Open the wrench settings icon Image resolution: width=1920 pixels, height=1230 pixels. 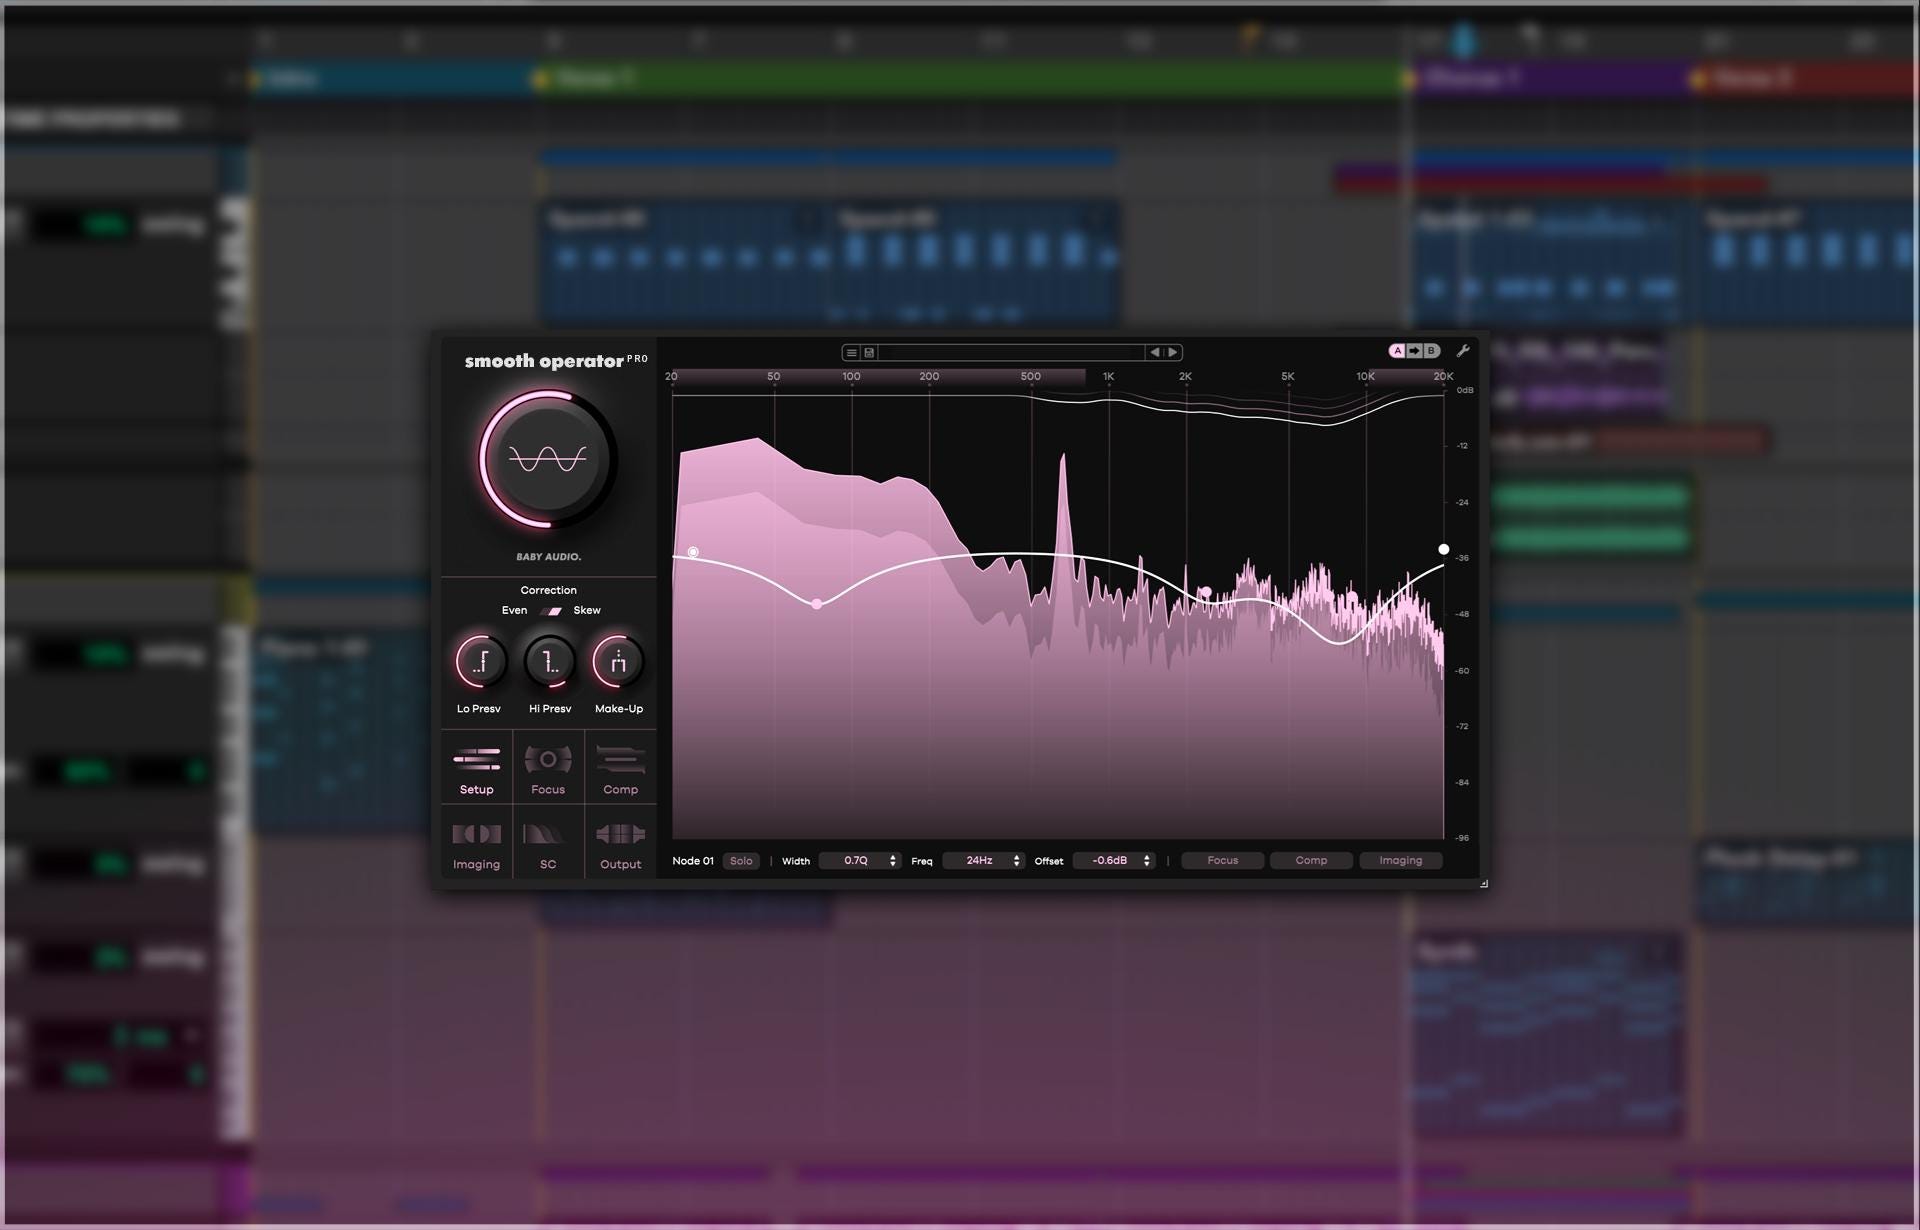pyautogui.click(x=1462, y=351)
